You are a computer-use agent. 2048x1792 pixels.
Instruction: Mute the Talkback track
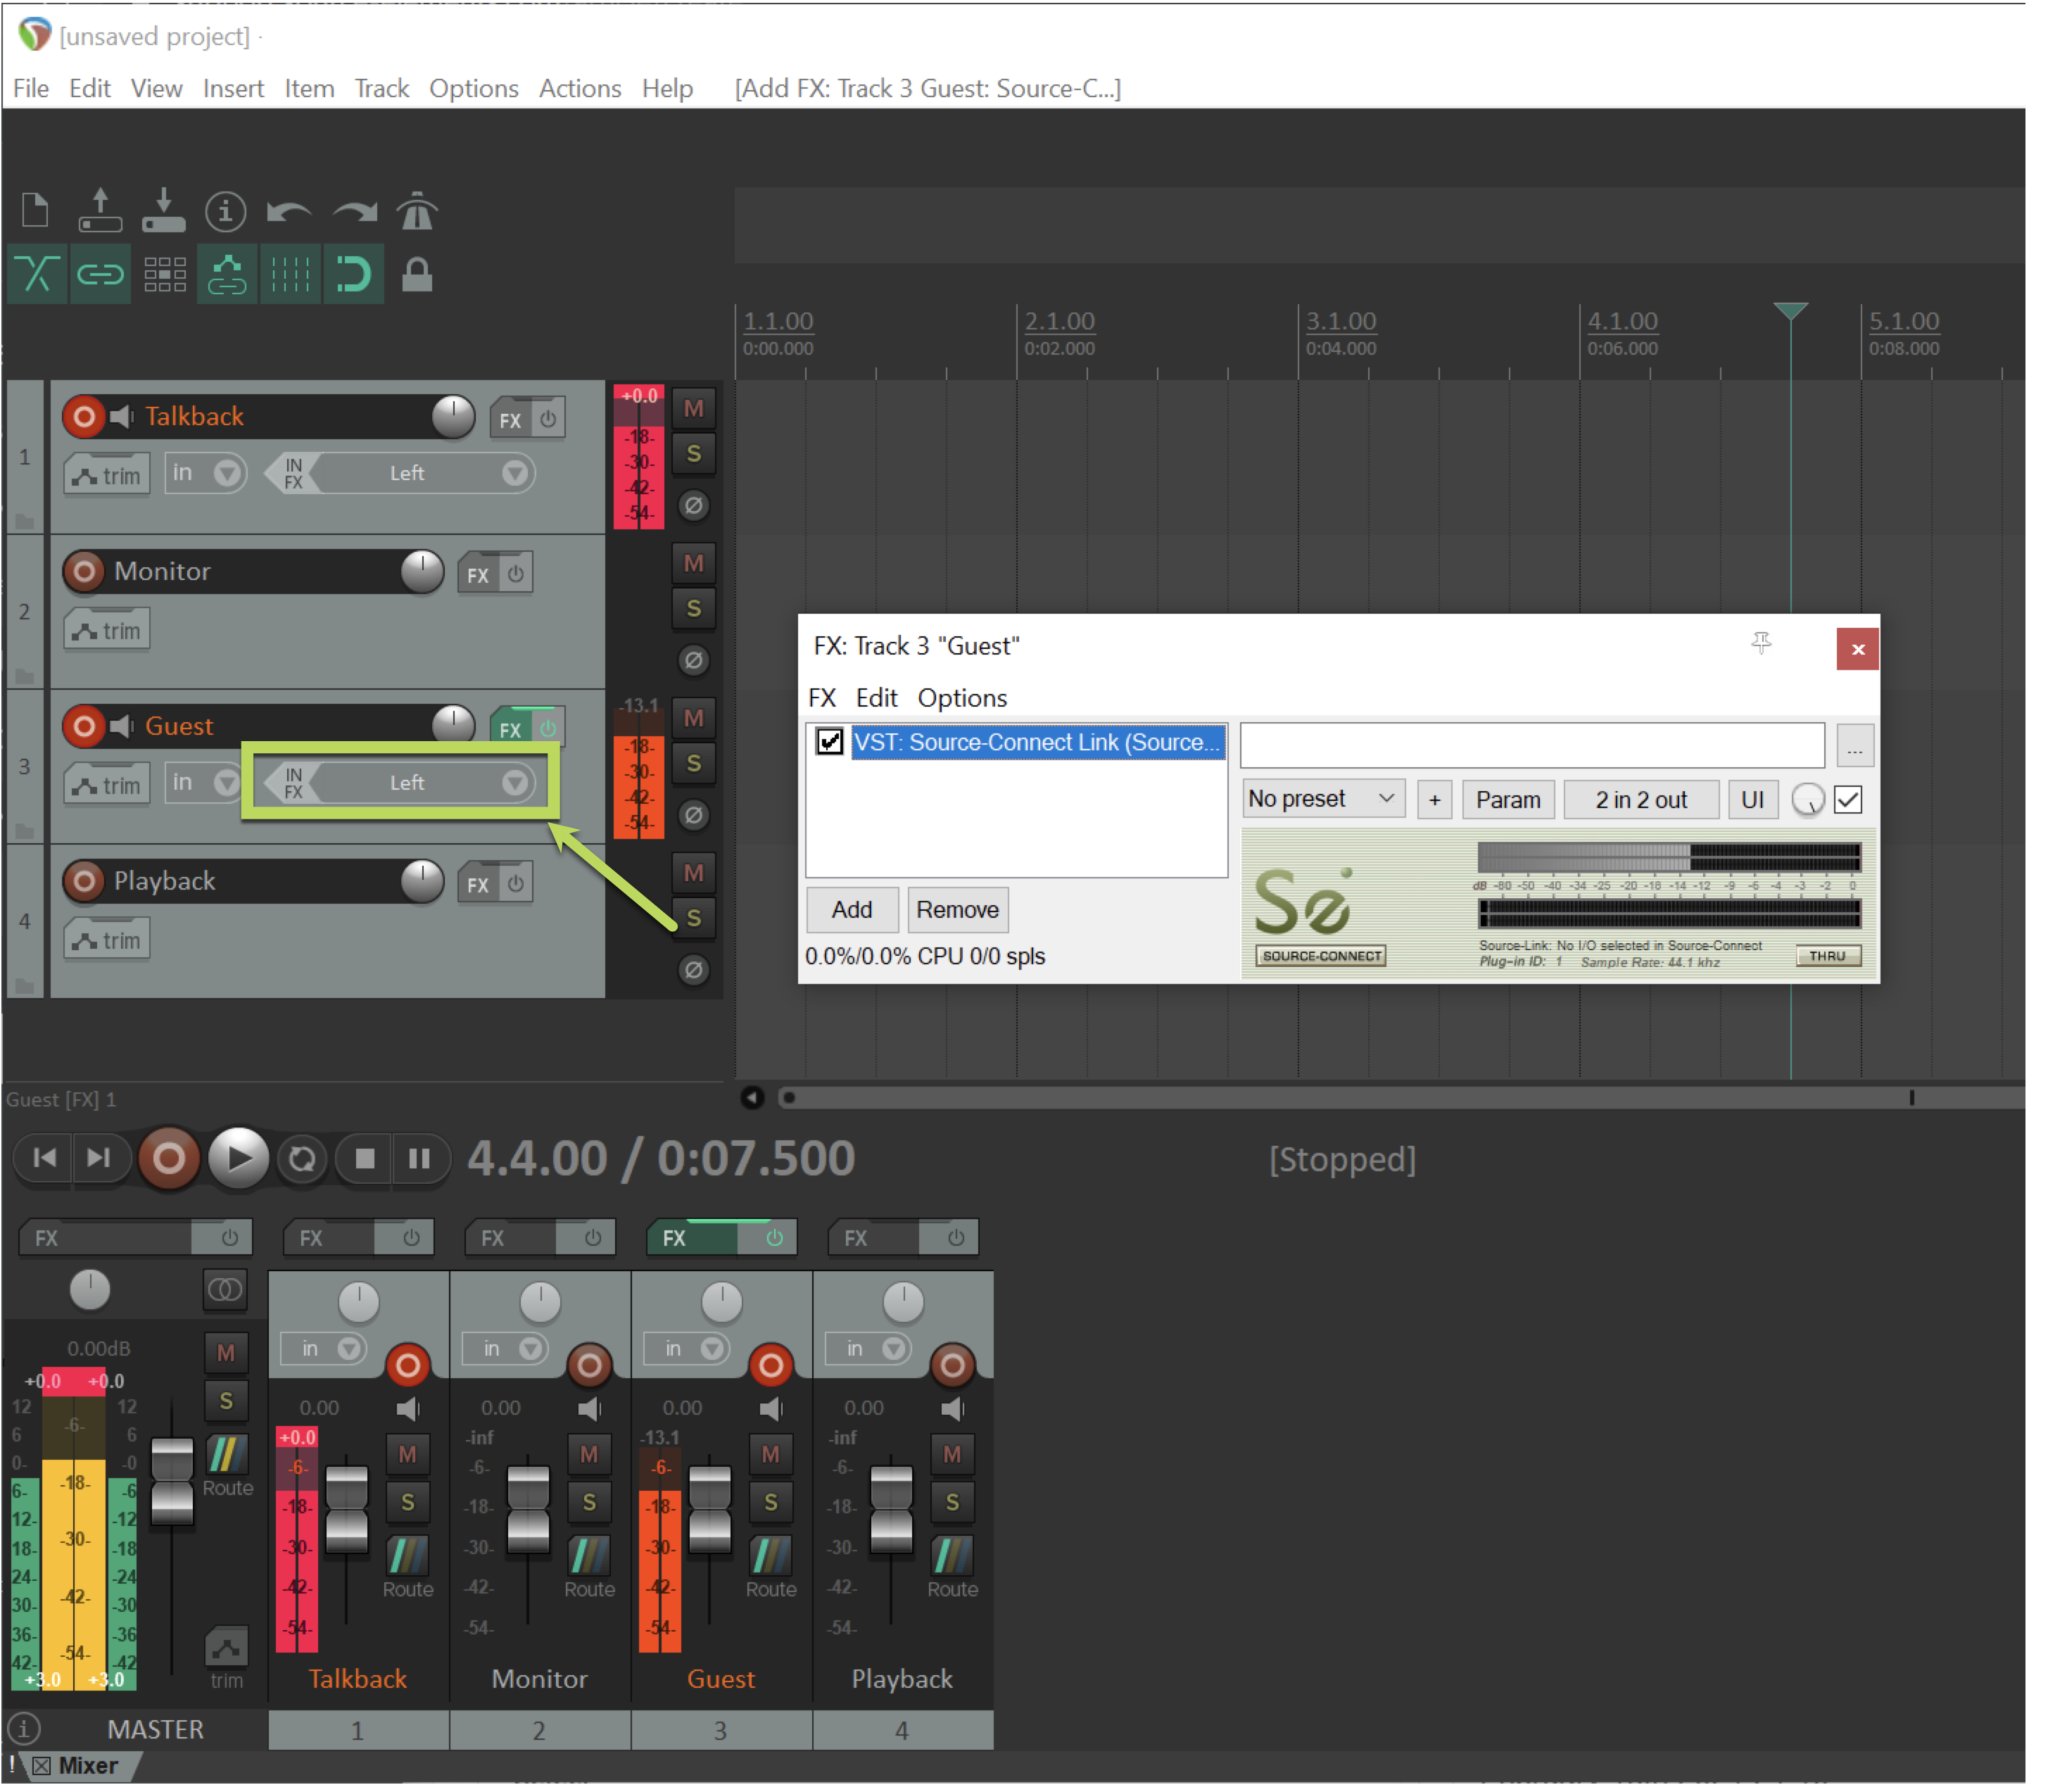[693, 409]
